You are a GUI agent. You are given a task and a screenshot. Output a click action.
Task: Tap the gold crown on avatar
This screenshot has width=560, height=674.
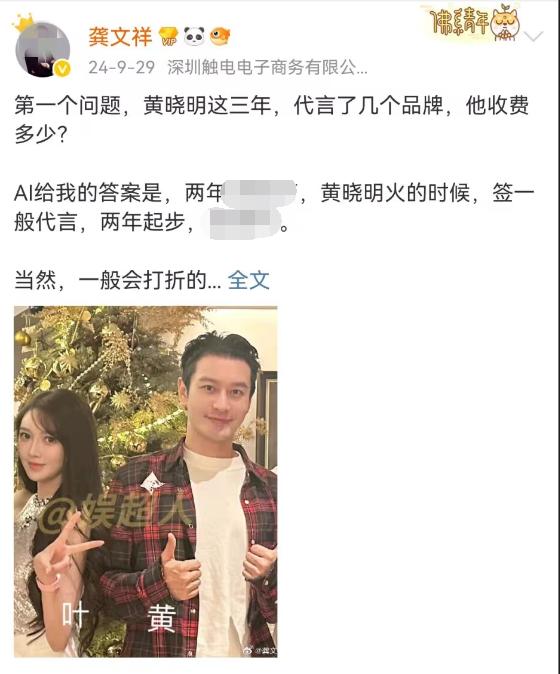tap(23, 22)
